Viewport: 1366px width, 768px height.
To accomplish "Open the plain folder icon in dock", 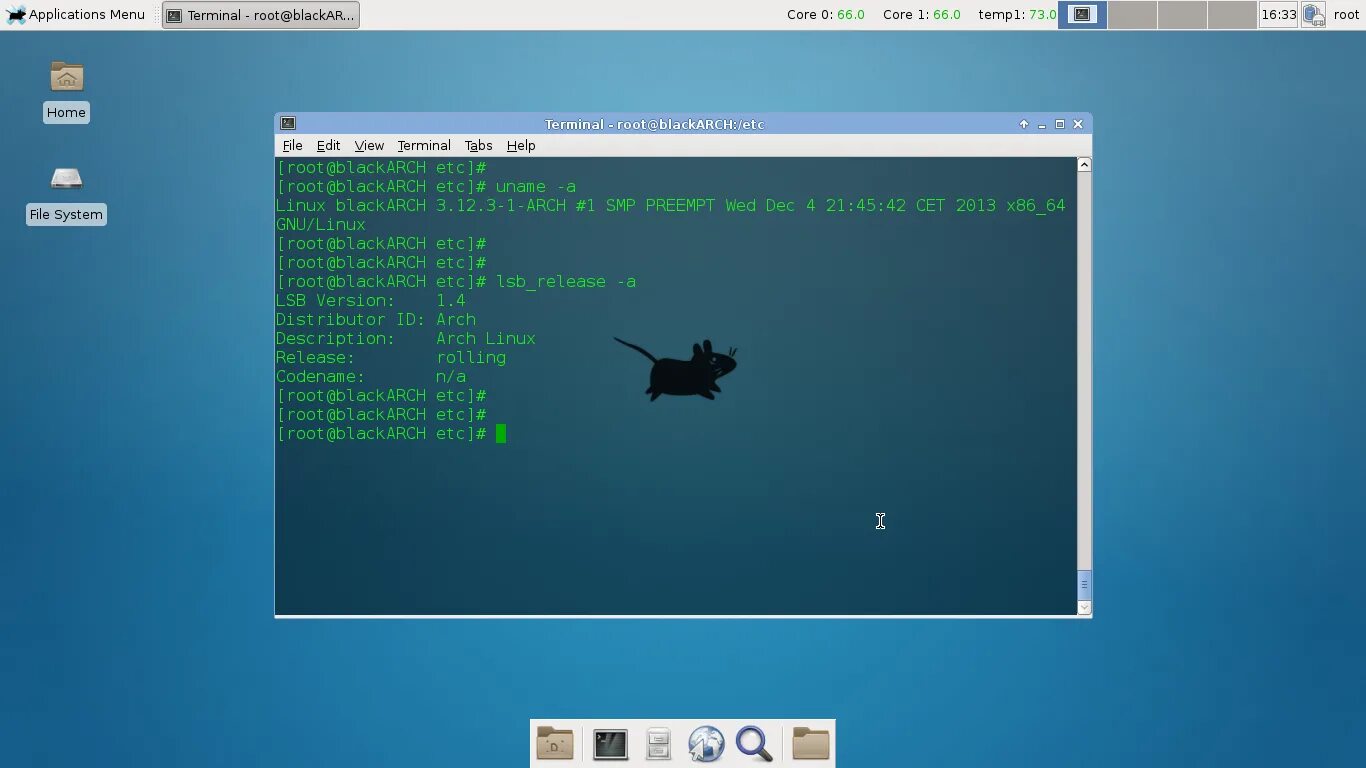I will tap(811, 744).
